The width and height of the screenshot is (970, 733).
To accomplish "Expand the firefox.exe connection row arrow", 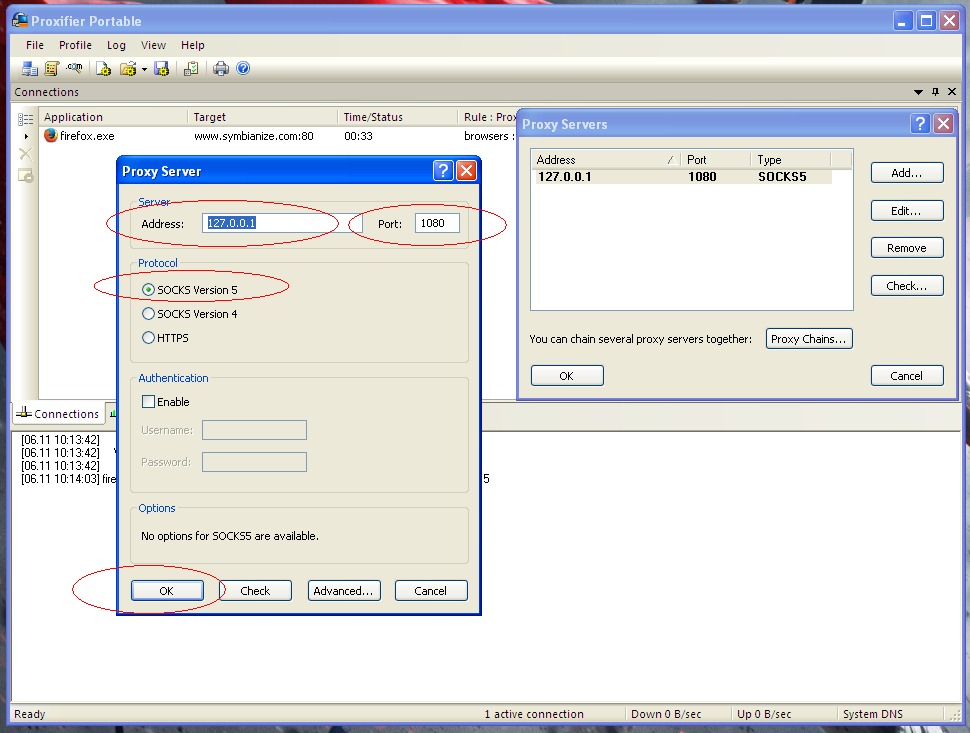I will pyautogui.click(x=26, y=136).
